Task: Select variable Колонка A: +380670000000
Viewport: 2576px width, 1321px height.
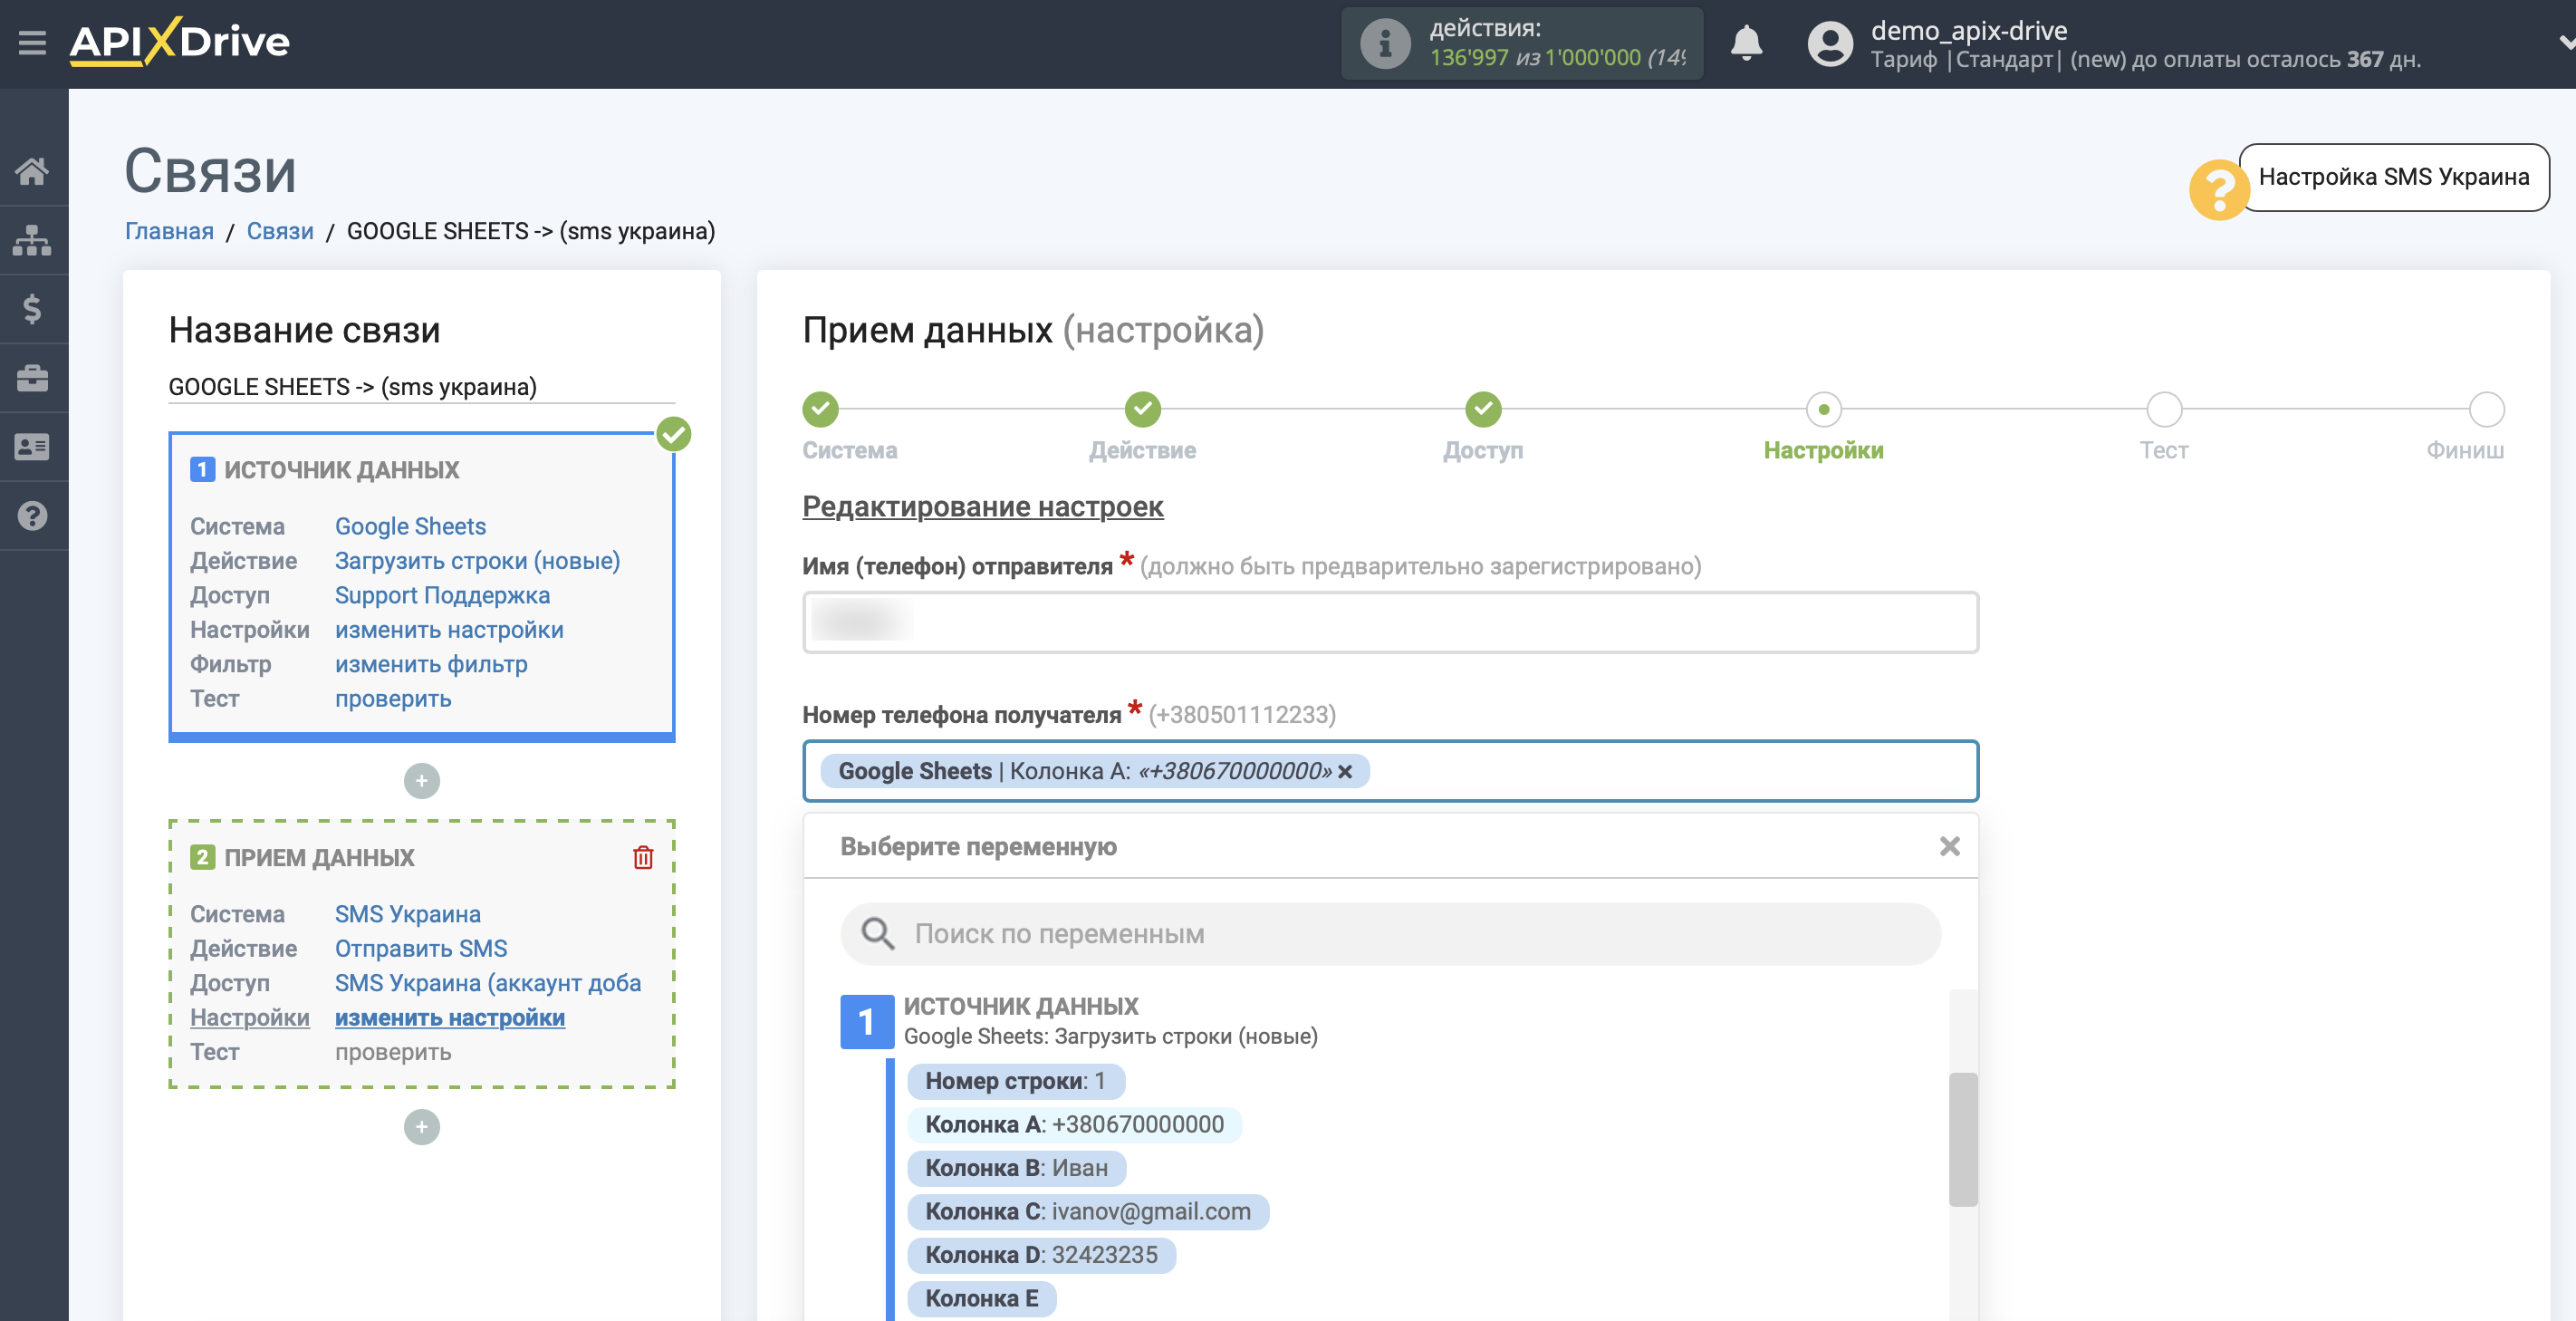Action: [1074, 1125]
